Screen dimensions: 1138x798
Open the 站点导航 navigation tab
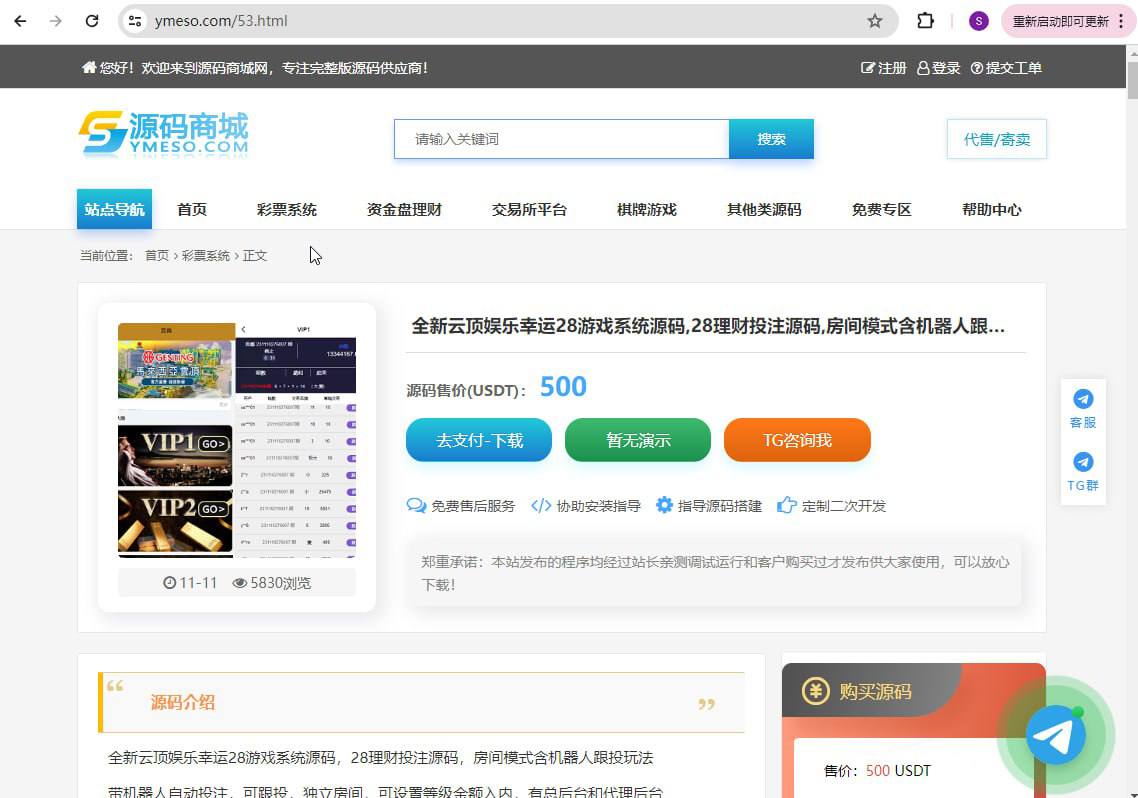114,209
